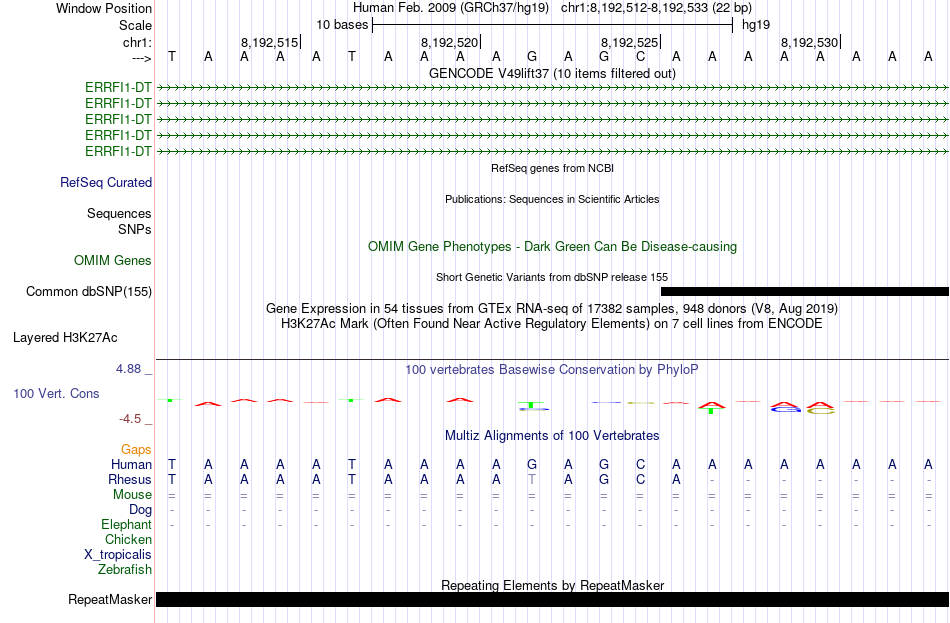The height and width of the screenshot is (623, 950).
Task: Click the Chicken species label
Action: pos(128,539)
